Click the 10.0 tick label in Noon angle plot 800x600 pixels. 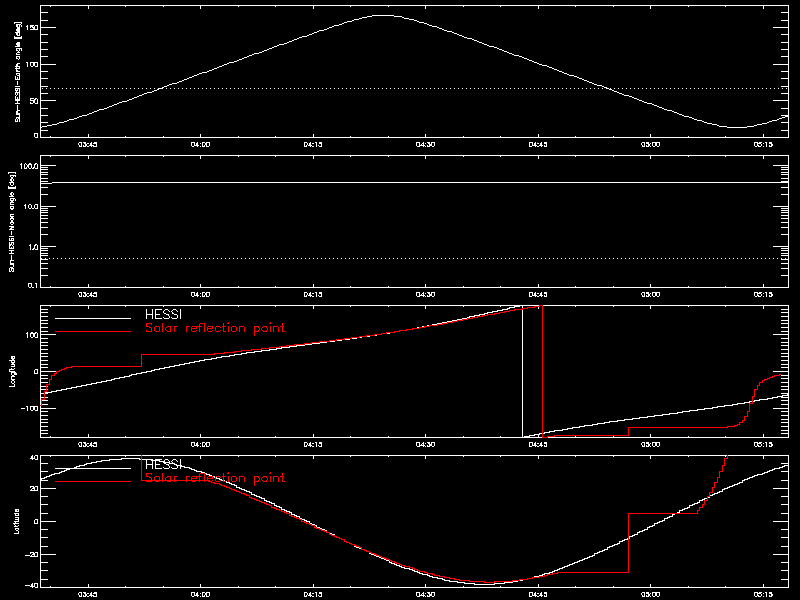(x=31, y=207)
